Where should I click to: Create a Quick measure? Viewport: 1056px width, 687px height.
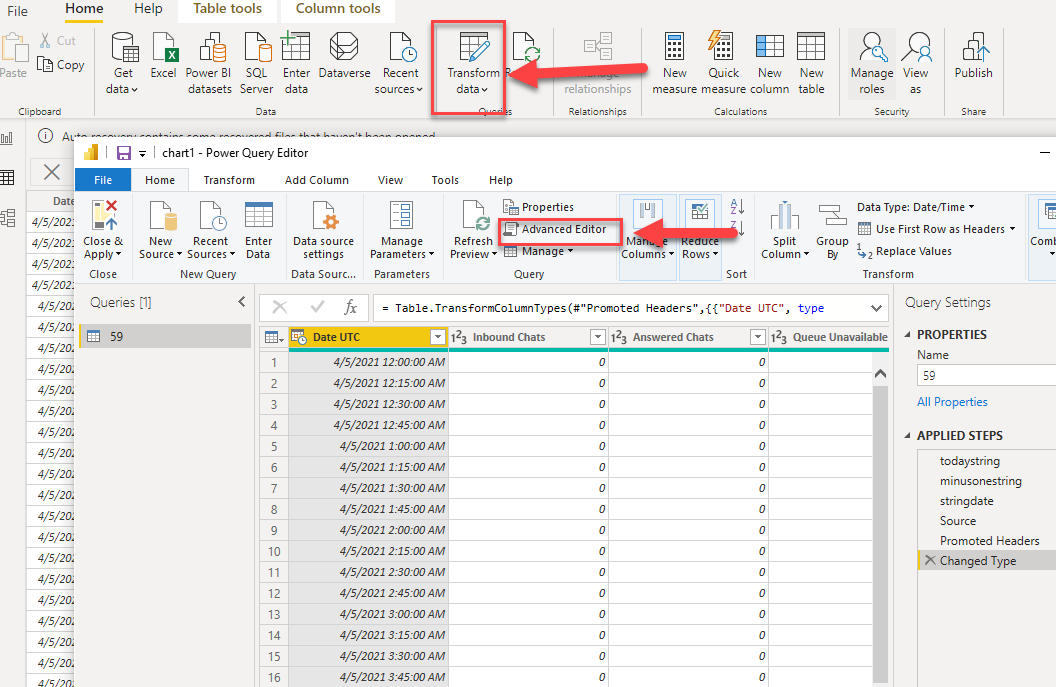point(723,64)
